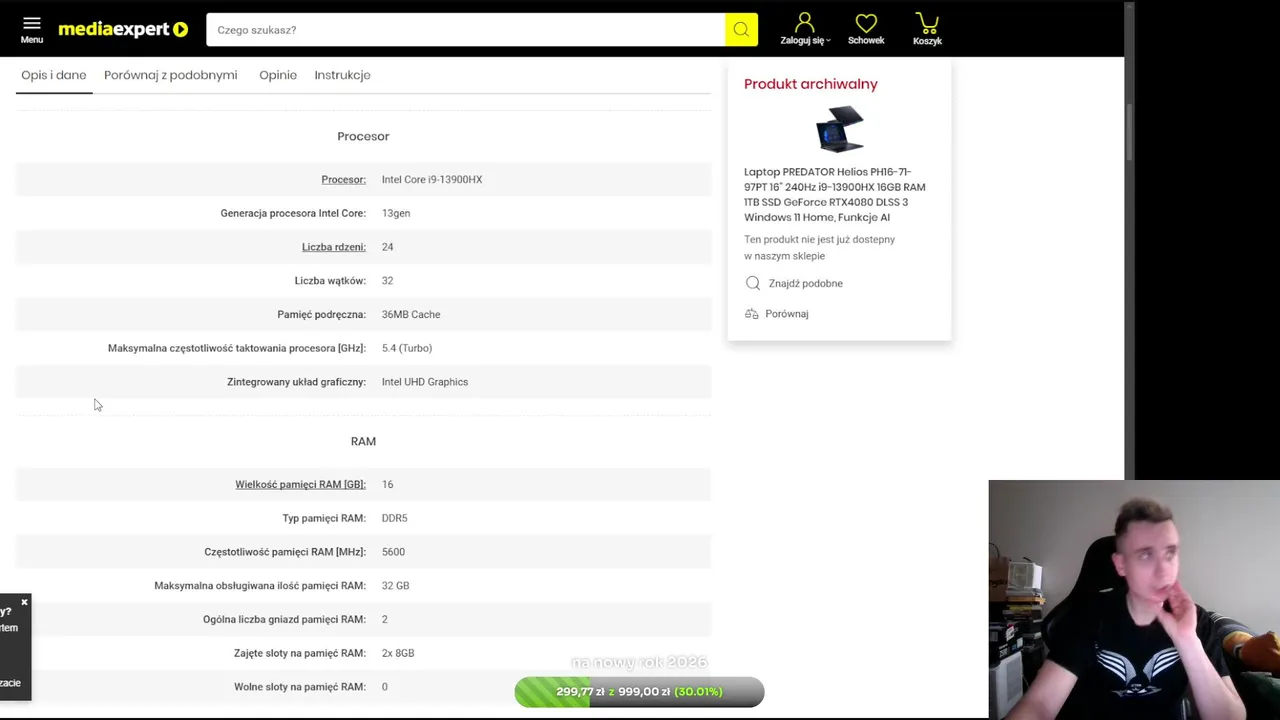1280x720 pixels.
Task: Click the Znajdź podobne link text
Action: tap(805, 284)
